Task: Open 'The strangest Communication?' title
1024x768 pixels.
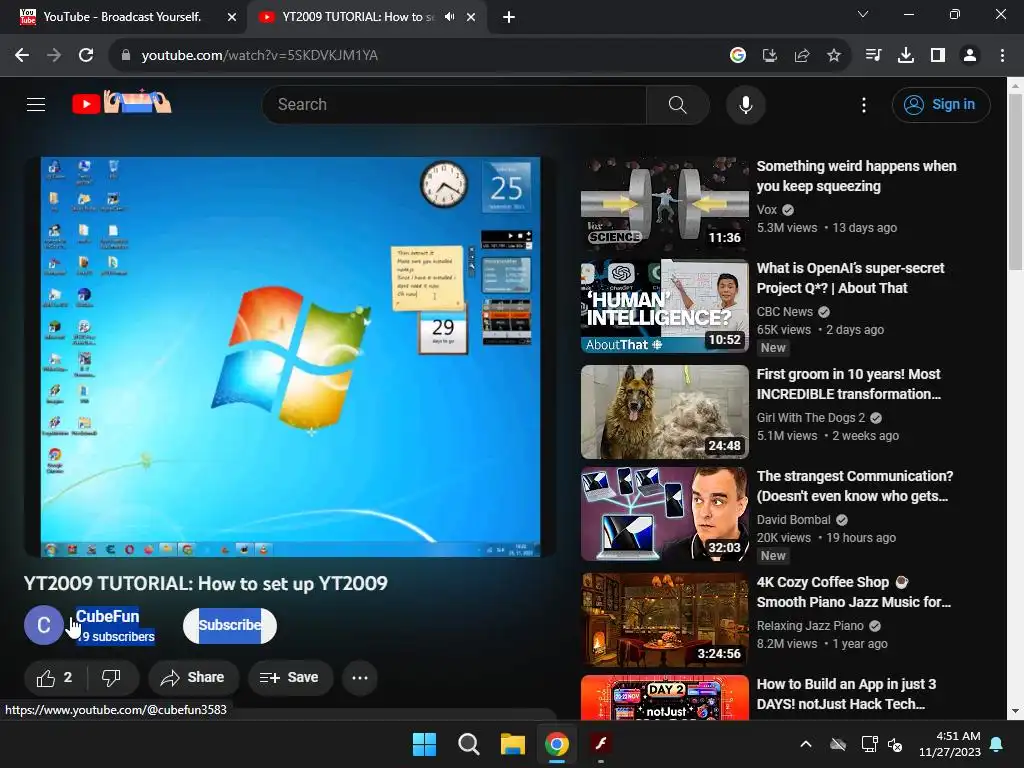Action: coord(855,486)
